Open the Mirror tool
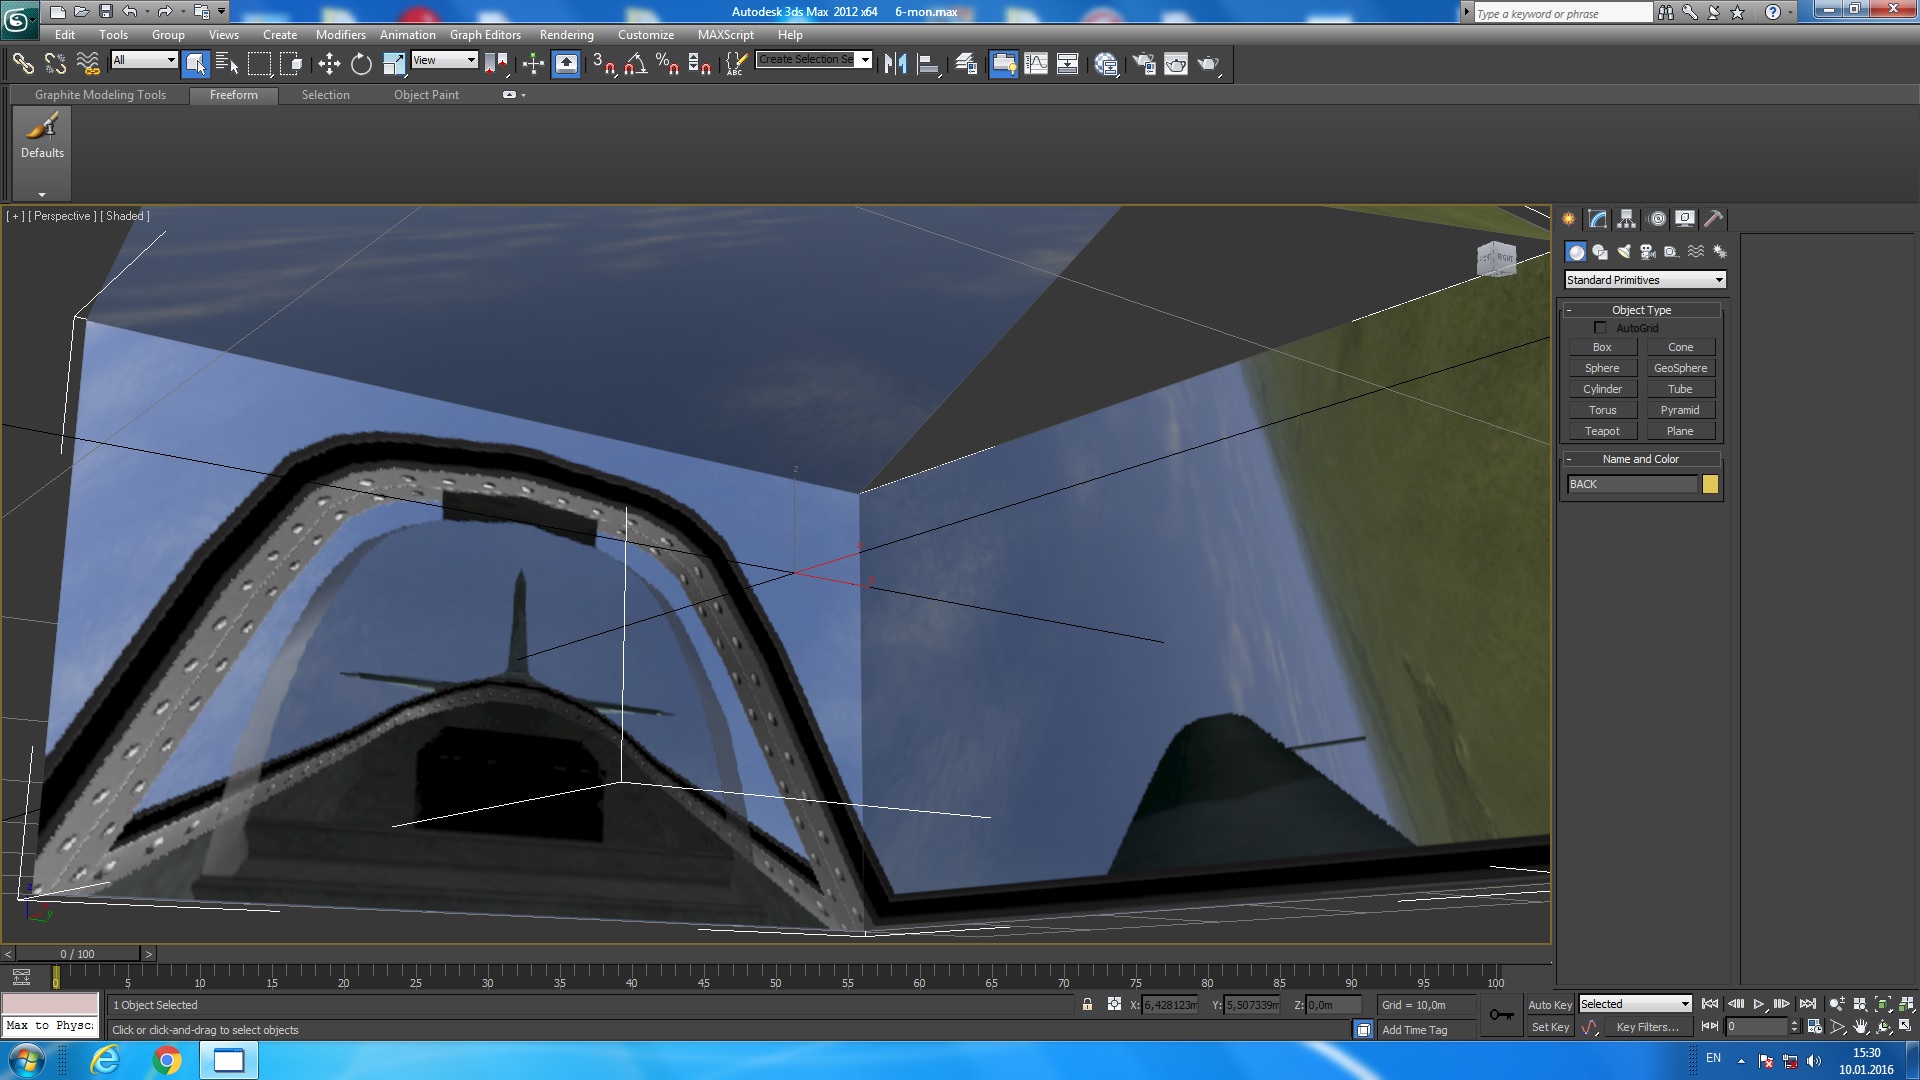Image resolution: width=1920 pixels, height=1080 pixels. (895, 64)
